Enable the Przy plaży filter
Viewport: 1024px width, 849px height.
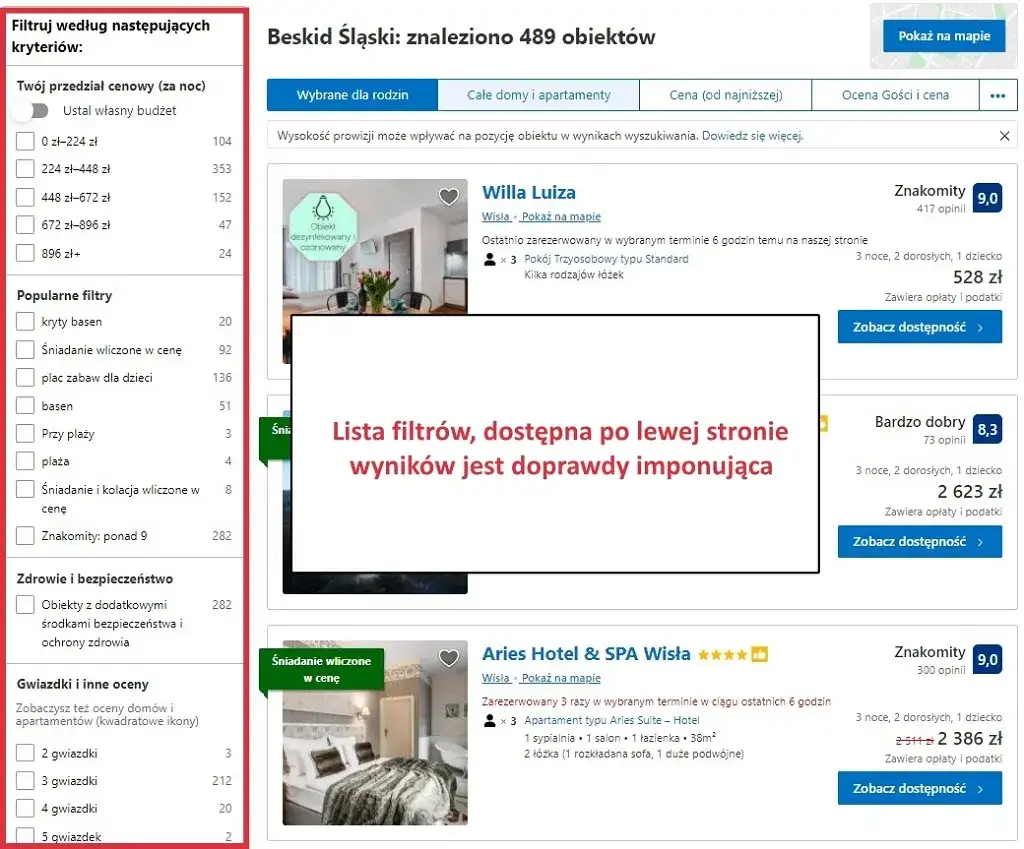pos(27,434)
